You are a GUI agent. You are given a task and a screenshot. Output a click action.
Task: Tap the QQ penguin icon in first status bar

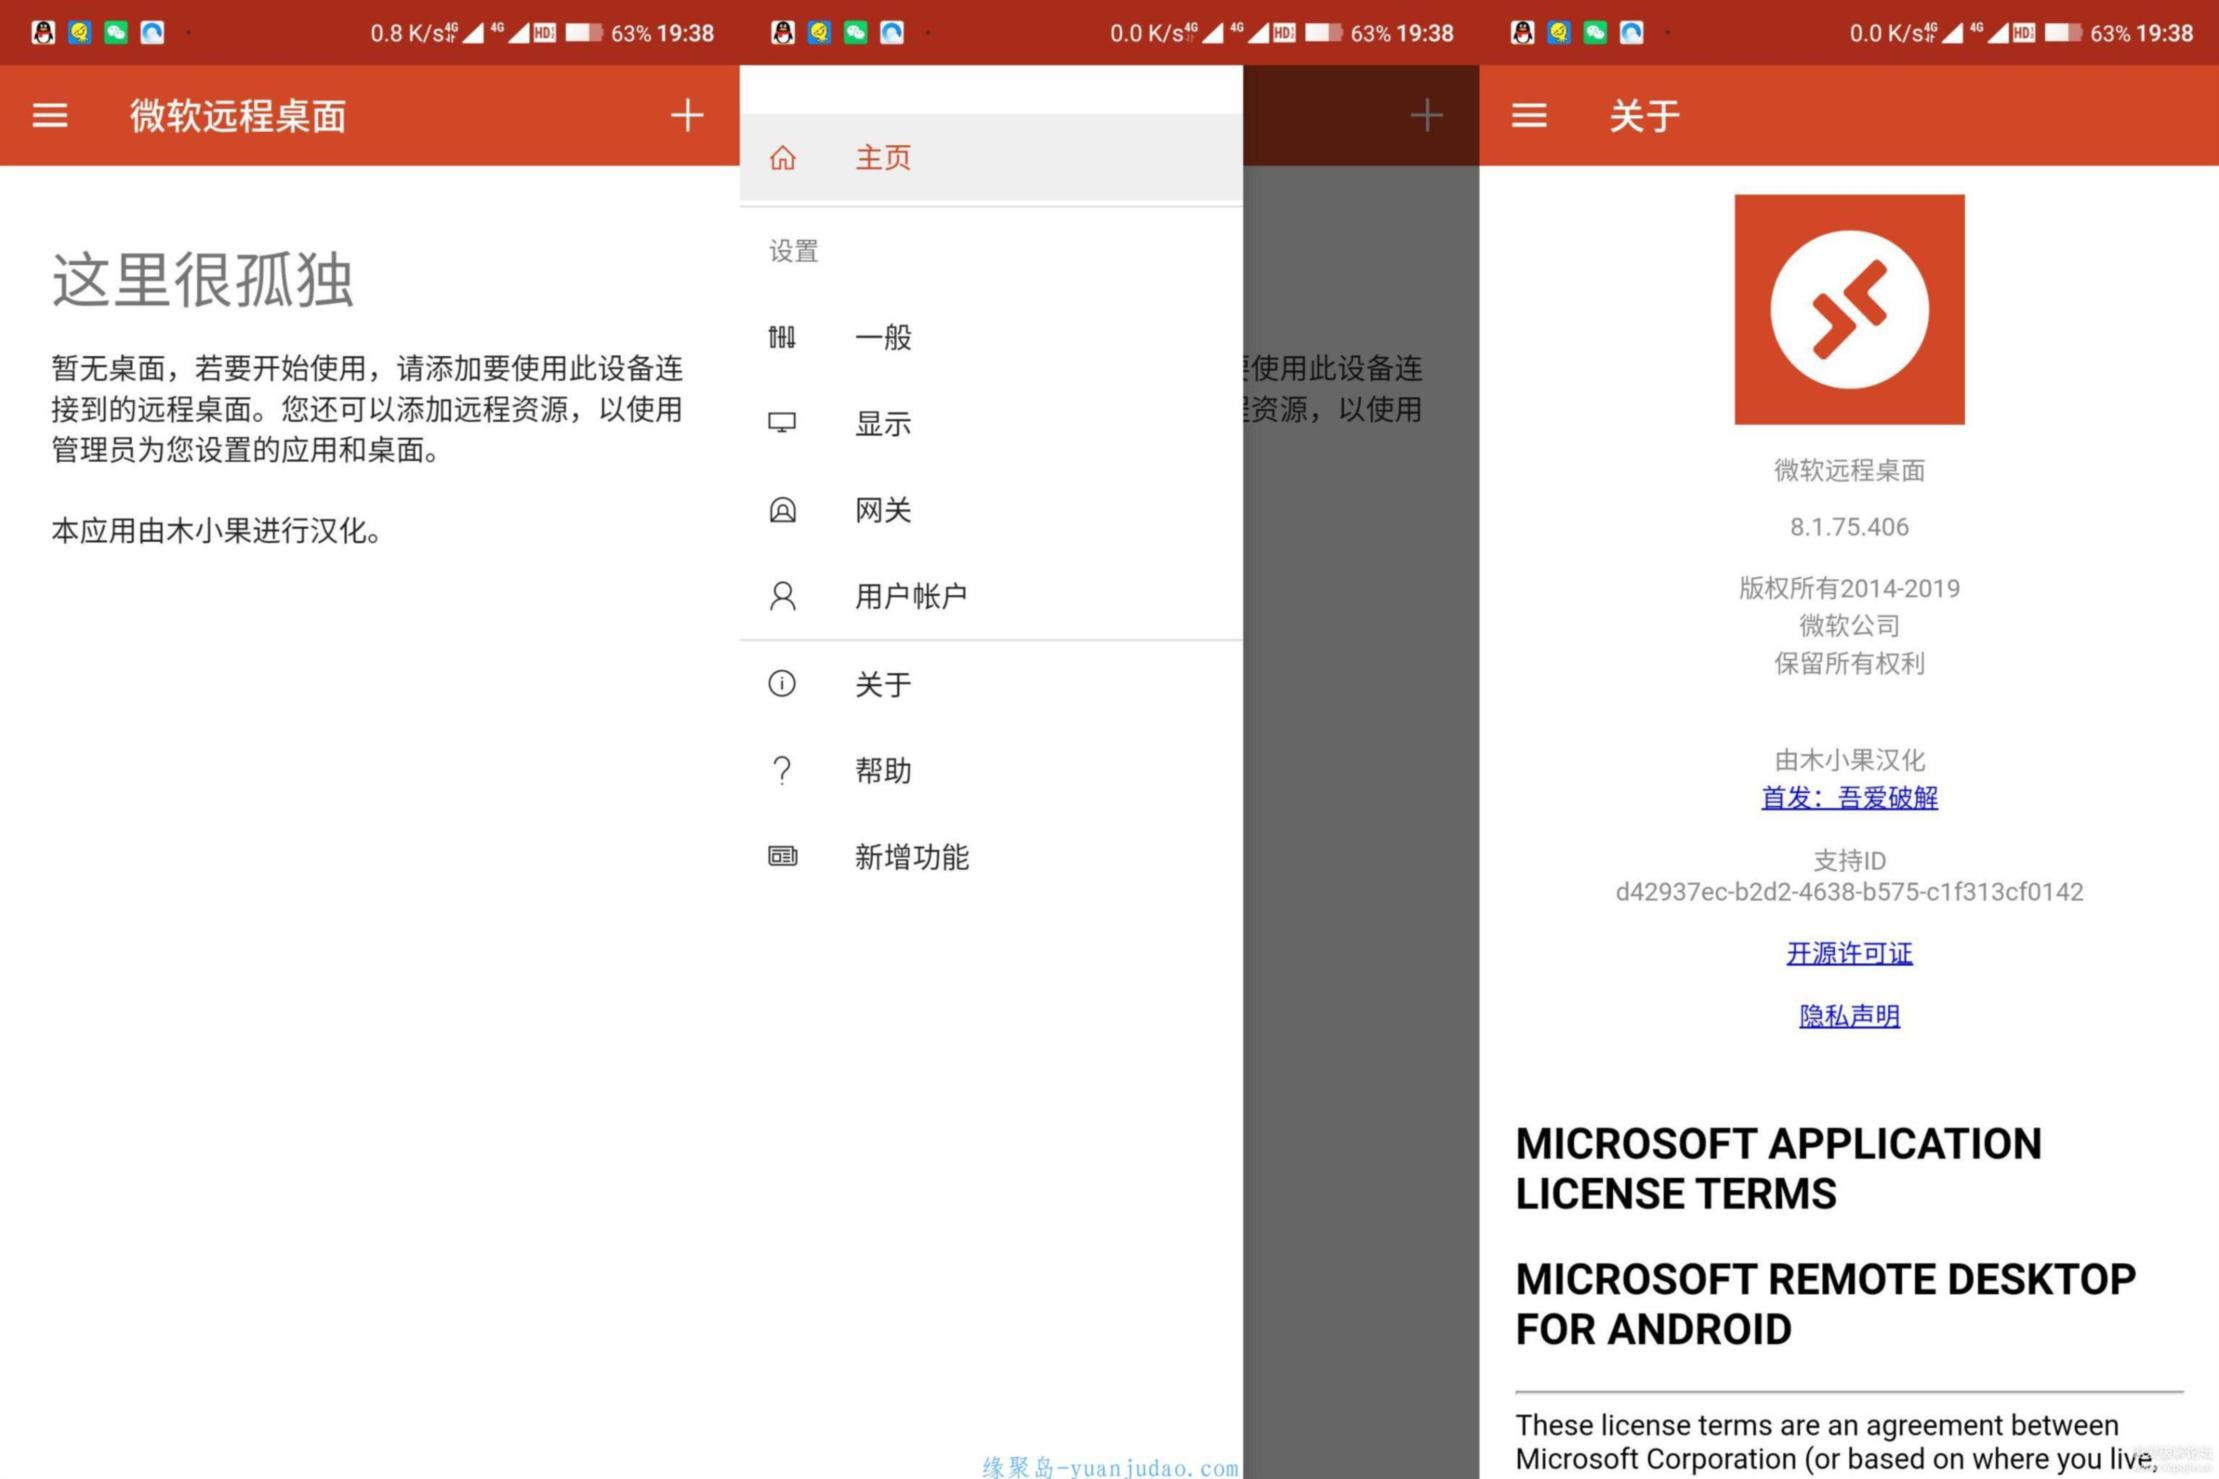[43, 33]
